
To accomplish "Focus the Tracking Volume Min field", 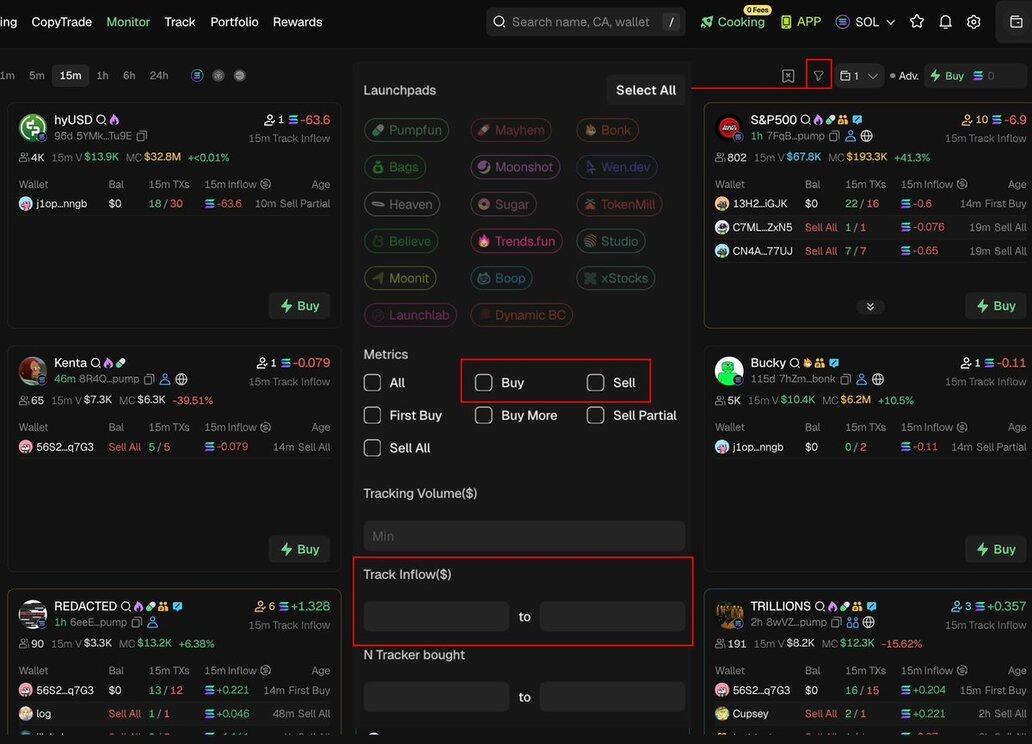I will (524, 536).
